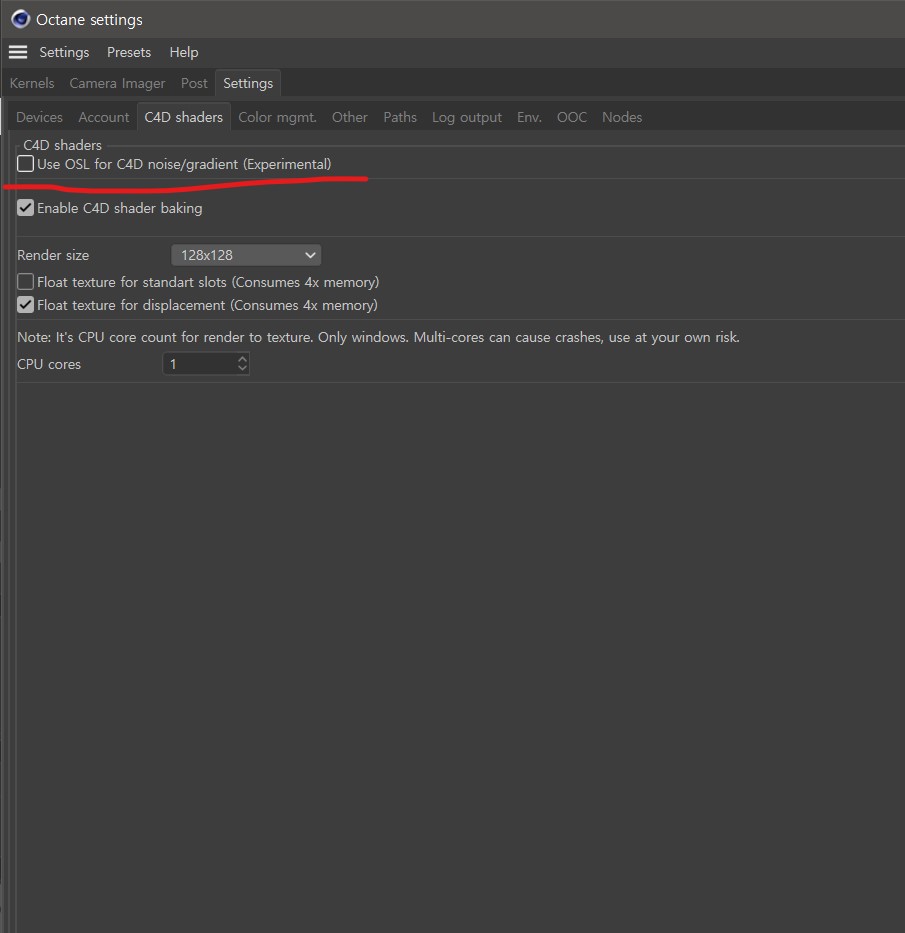Tick Float texture for standart slots checkbox

click(26, 281)
